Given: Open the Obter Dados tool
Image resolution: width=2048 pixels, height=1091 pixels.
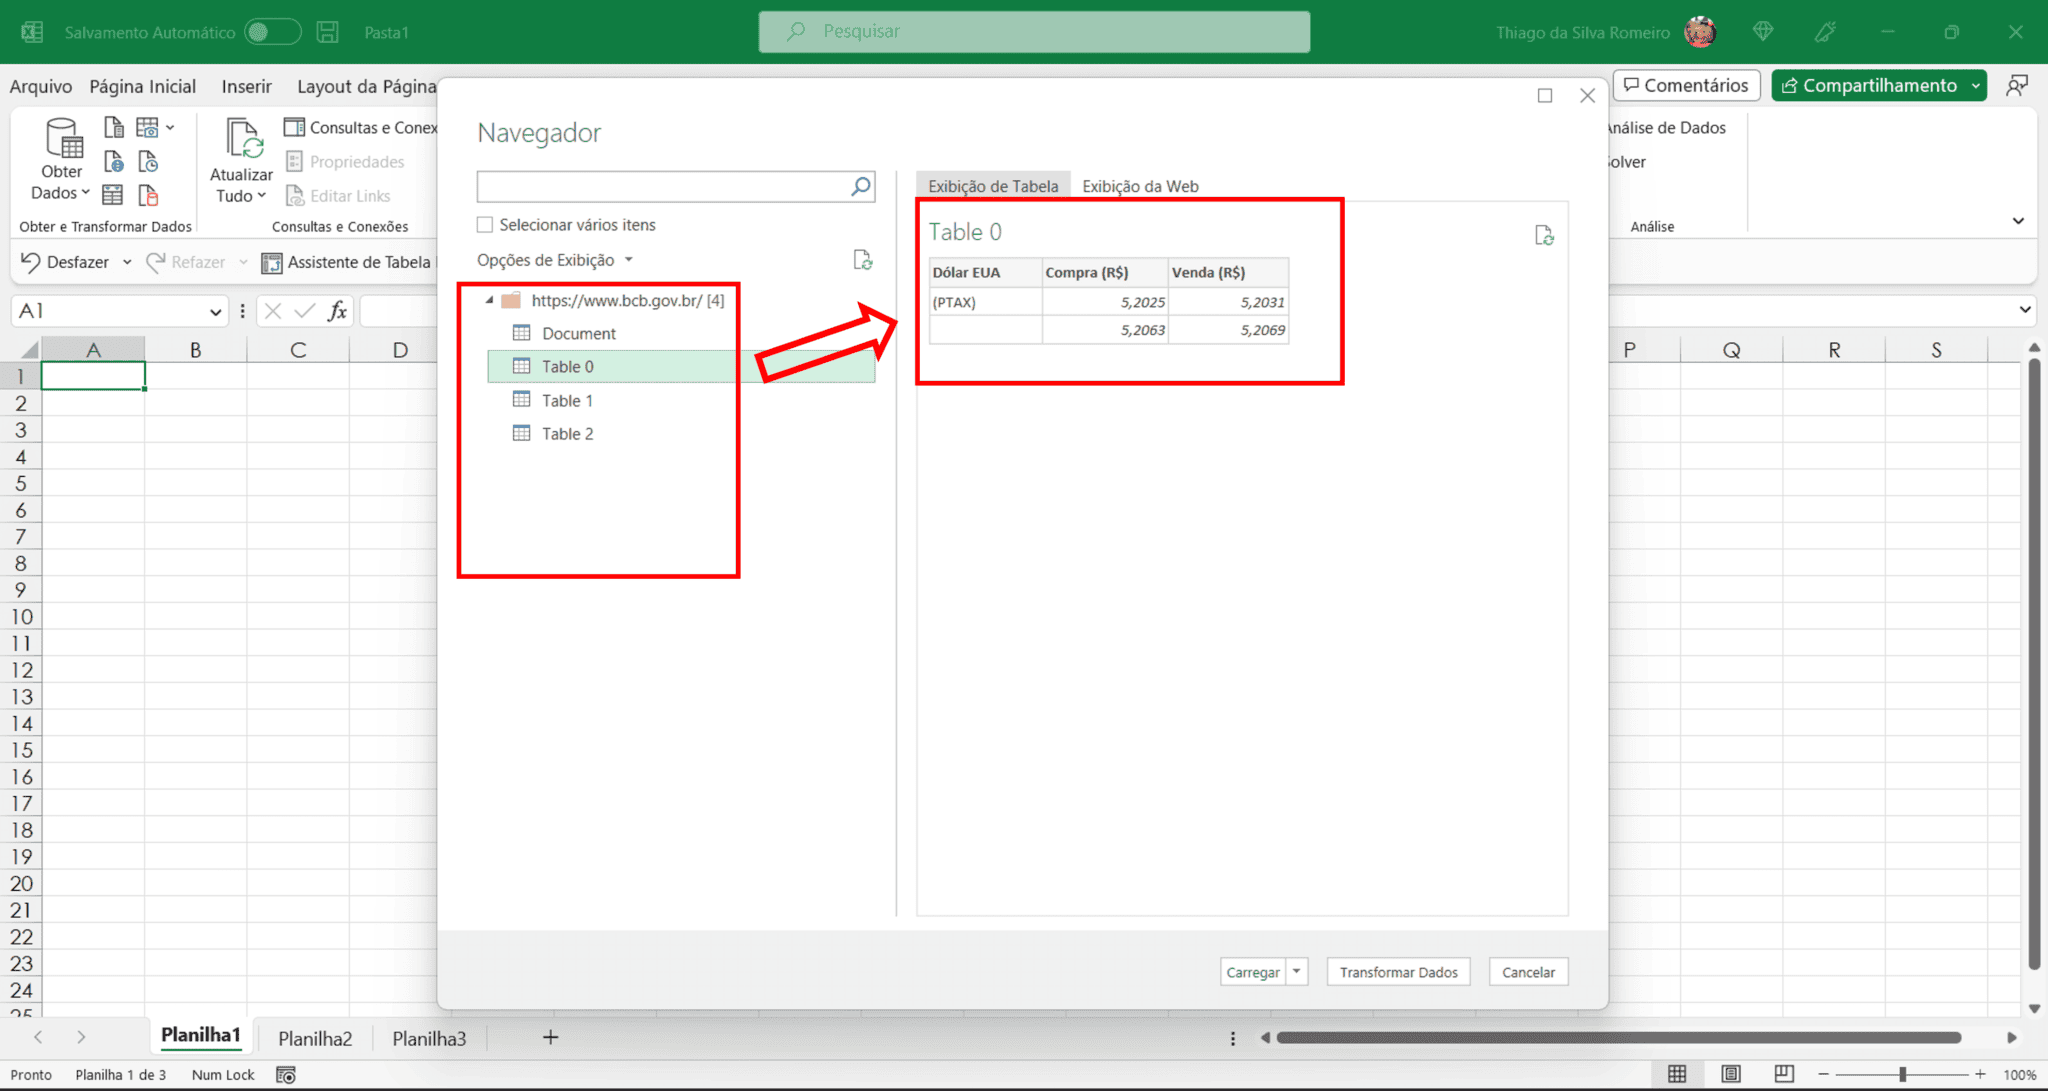Looking at the screenshot, I should pos(61,160).
